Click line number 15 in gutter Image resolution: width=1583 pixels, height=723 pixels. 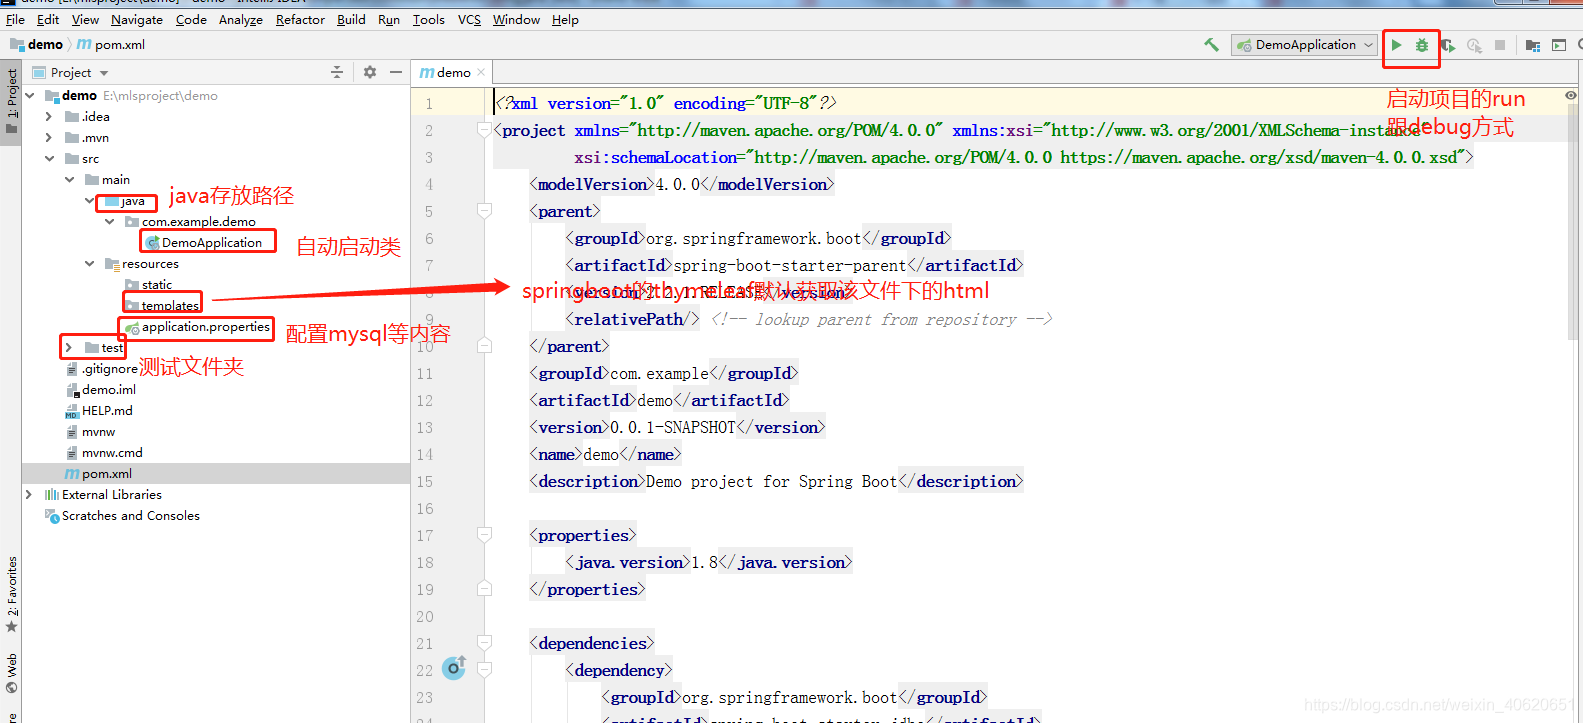pos(425,481)
